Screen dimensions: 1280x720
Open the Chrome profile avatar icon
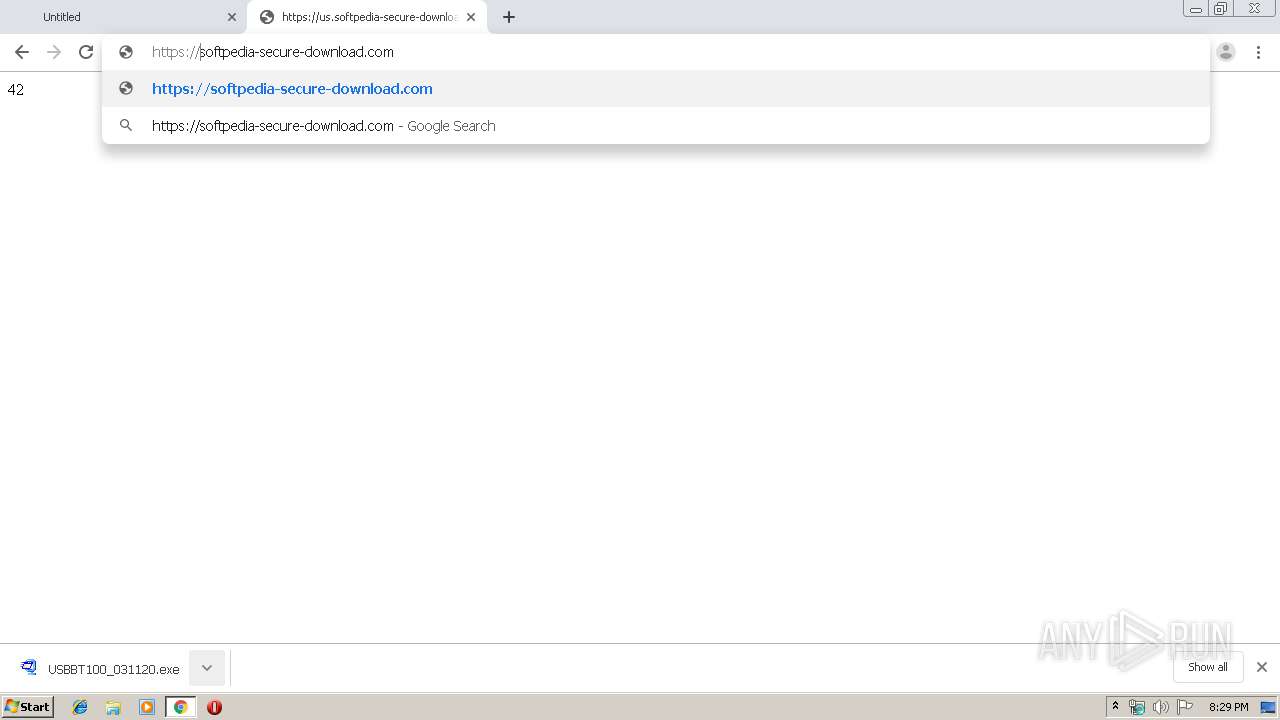1226,52
